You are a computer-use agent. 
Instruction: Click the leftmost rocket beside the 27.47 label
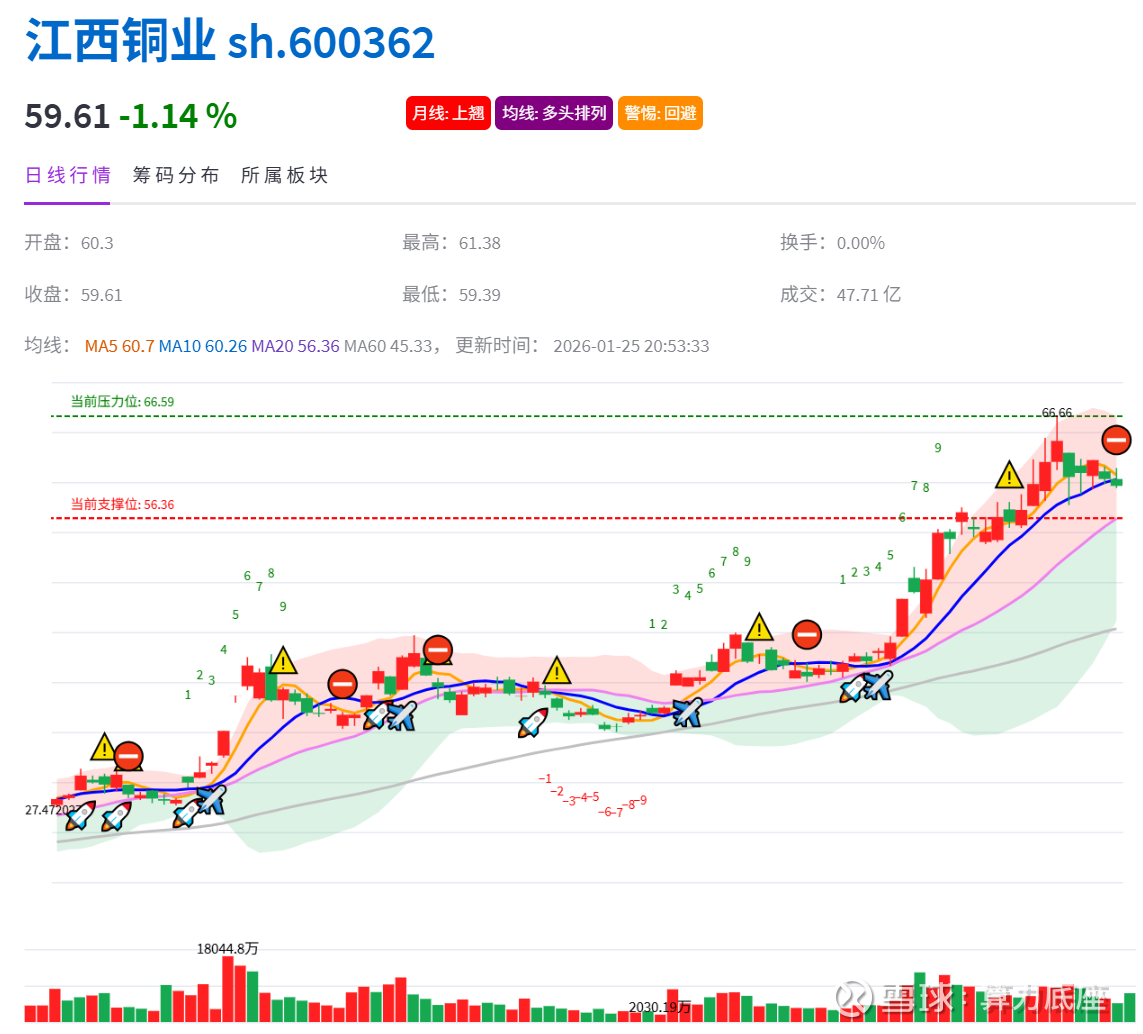(x=80, y=816)
